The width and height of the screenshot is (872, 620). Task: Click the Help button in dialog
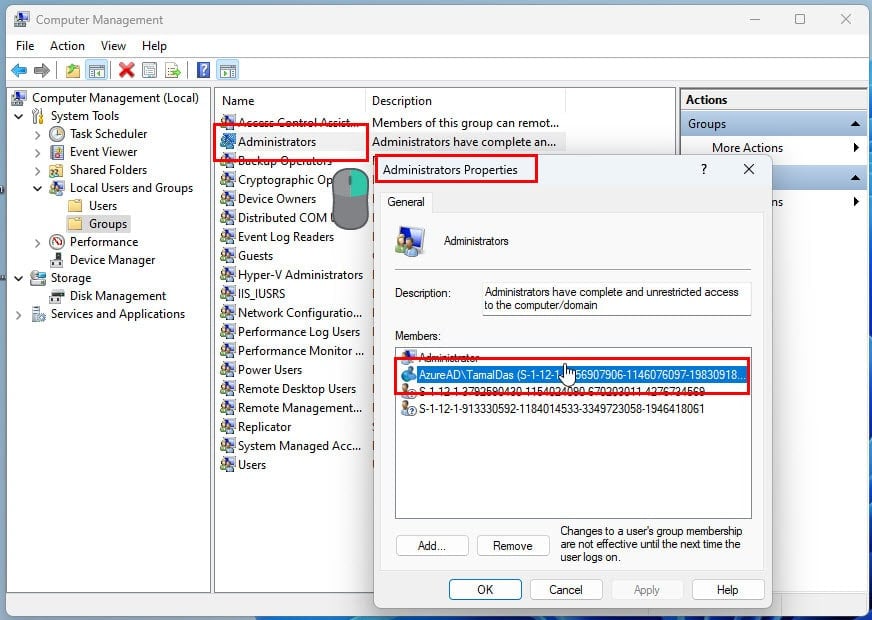tap(727, 589)
